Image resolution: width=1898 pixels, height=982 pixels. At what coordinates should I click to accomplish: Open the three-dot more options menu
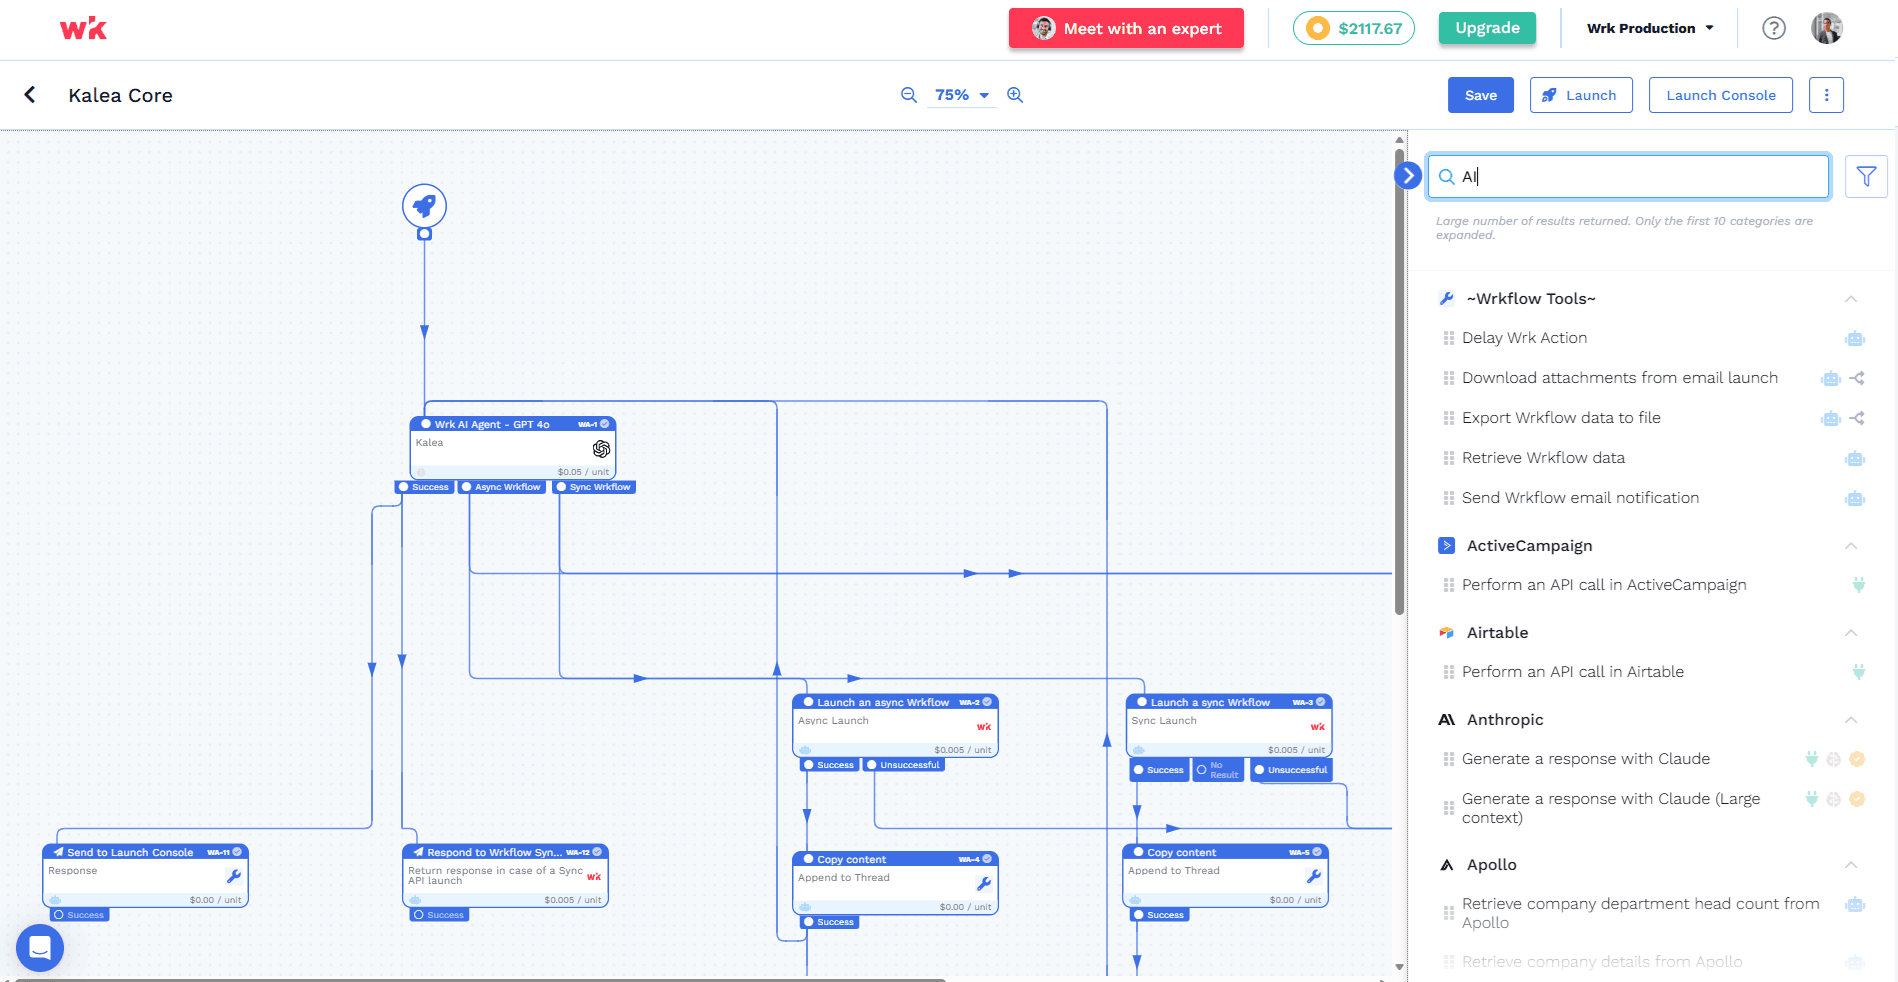pyautogui.click(x=1826, y=95)
